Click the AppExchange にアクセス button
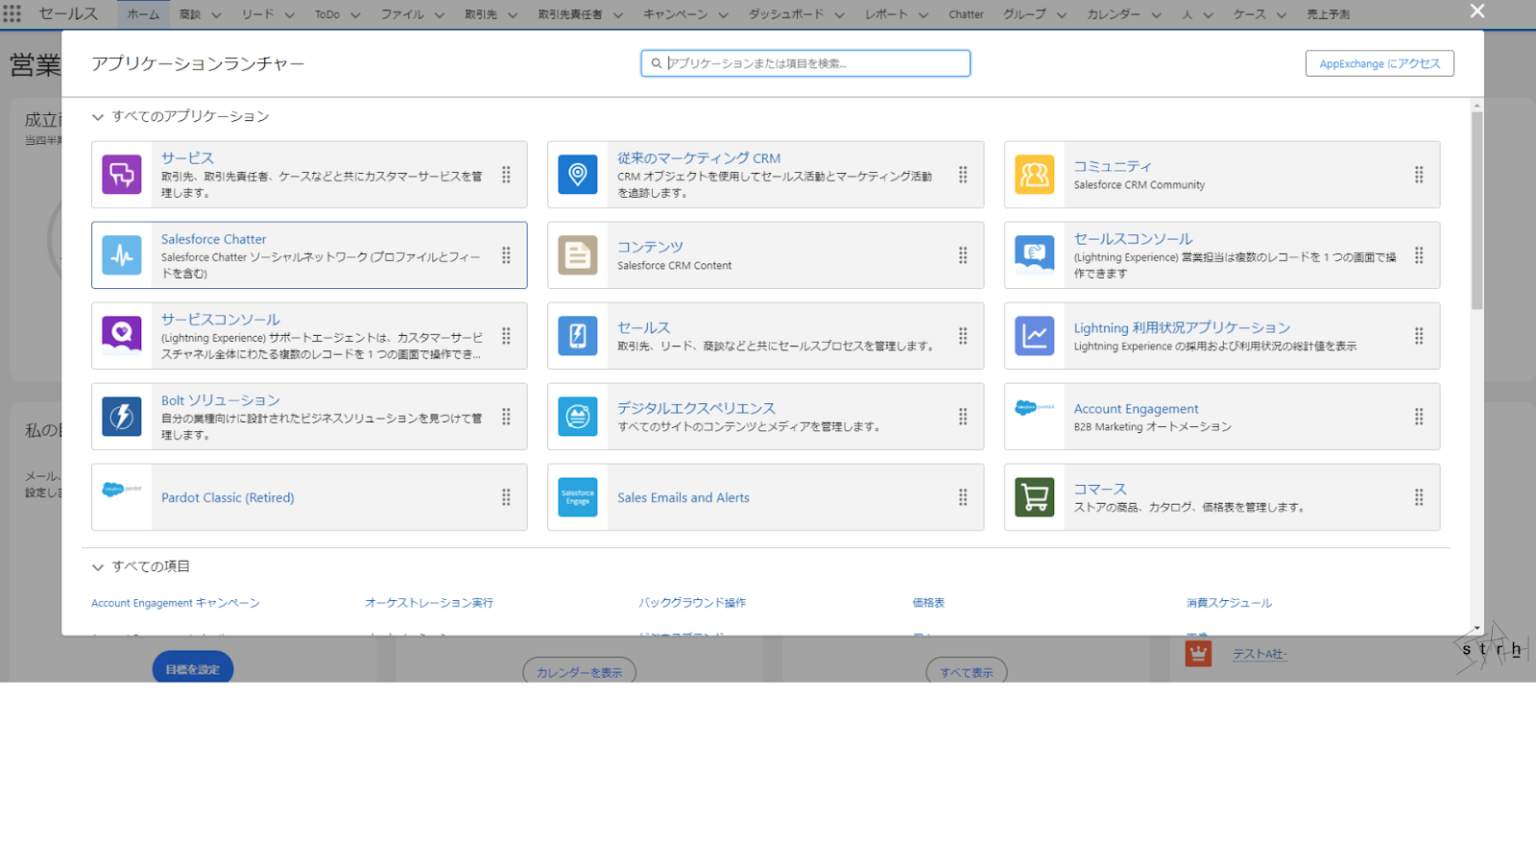Viewport: 1536px width, 864px height. 1379,63
